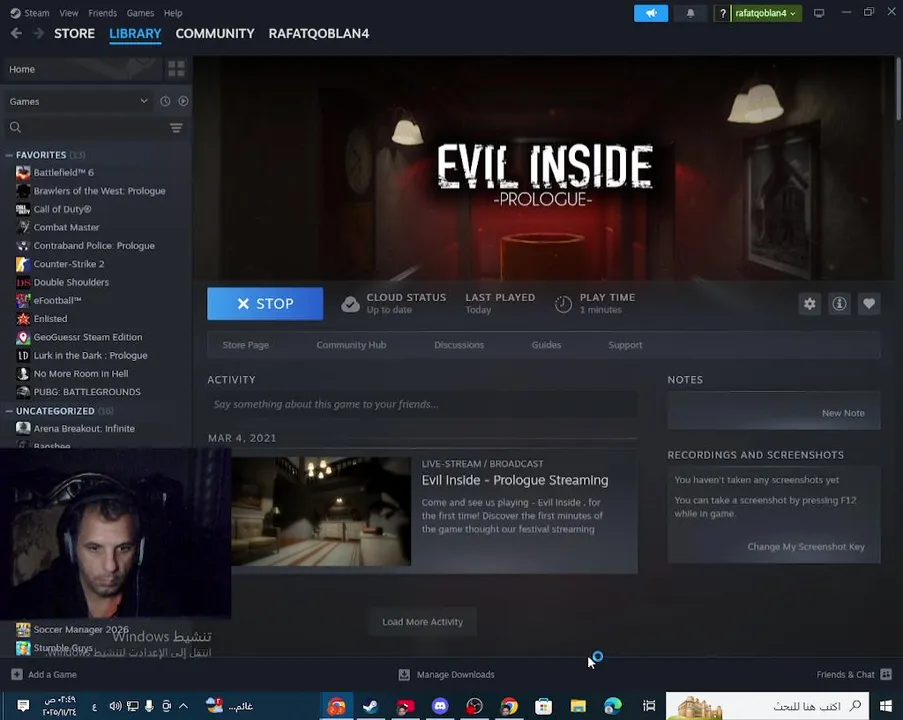Open game settings gear icon

[x=809, y=304]
